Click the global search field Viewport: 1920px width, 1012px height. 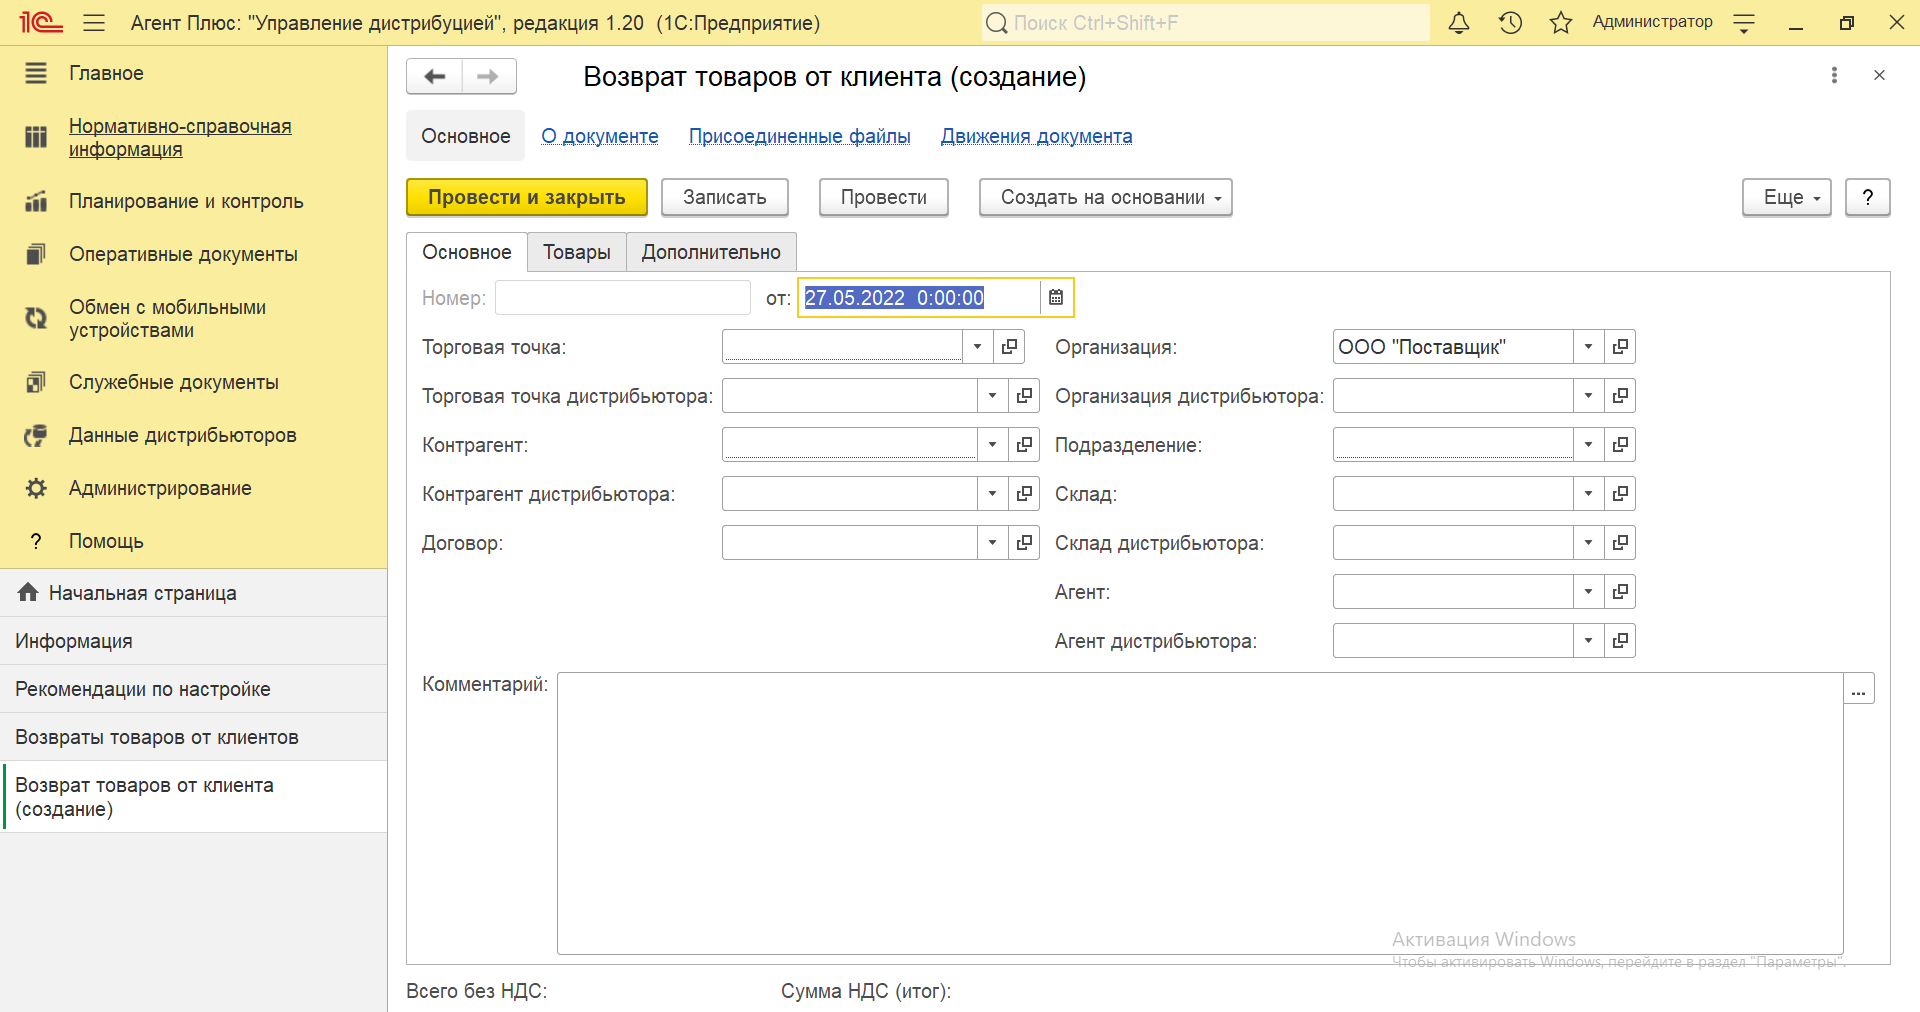point(1205,22)
